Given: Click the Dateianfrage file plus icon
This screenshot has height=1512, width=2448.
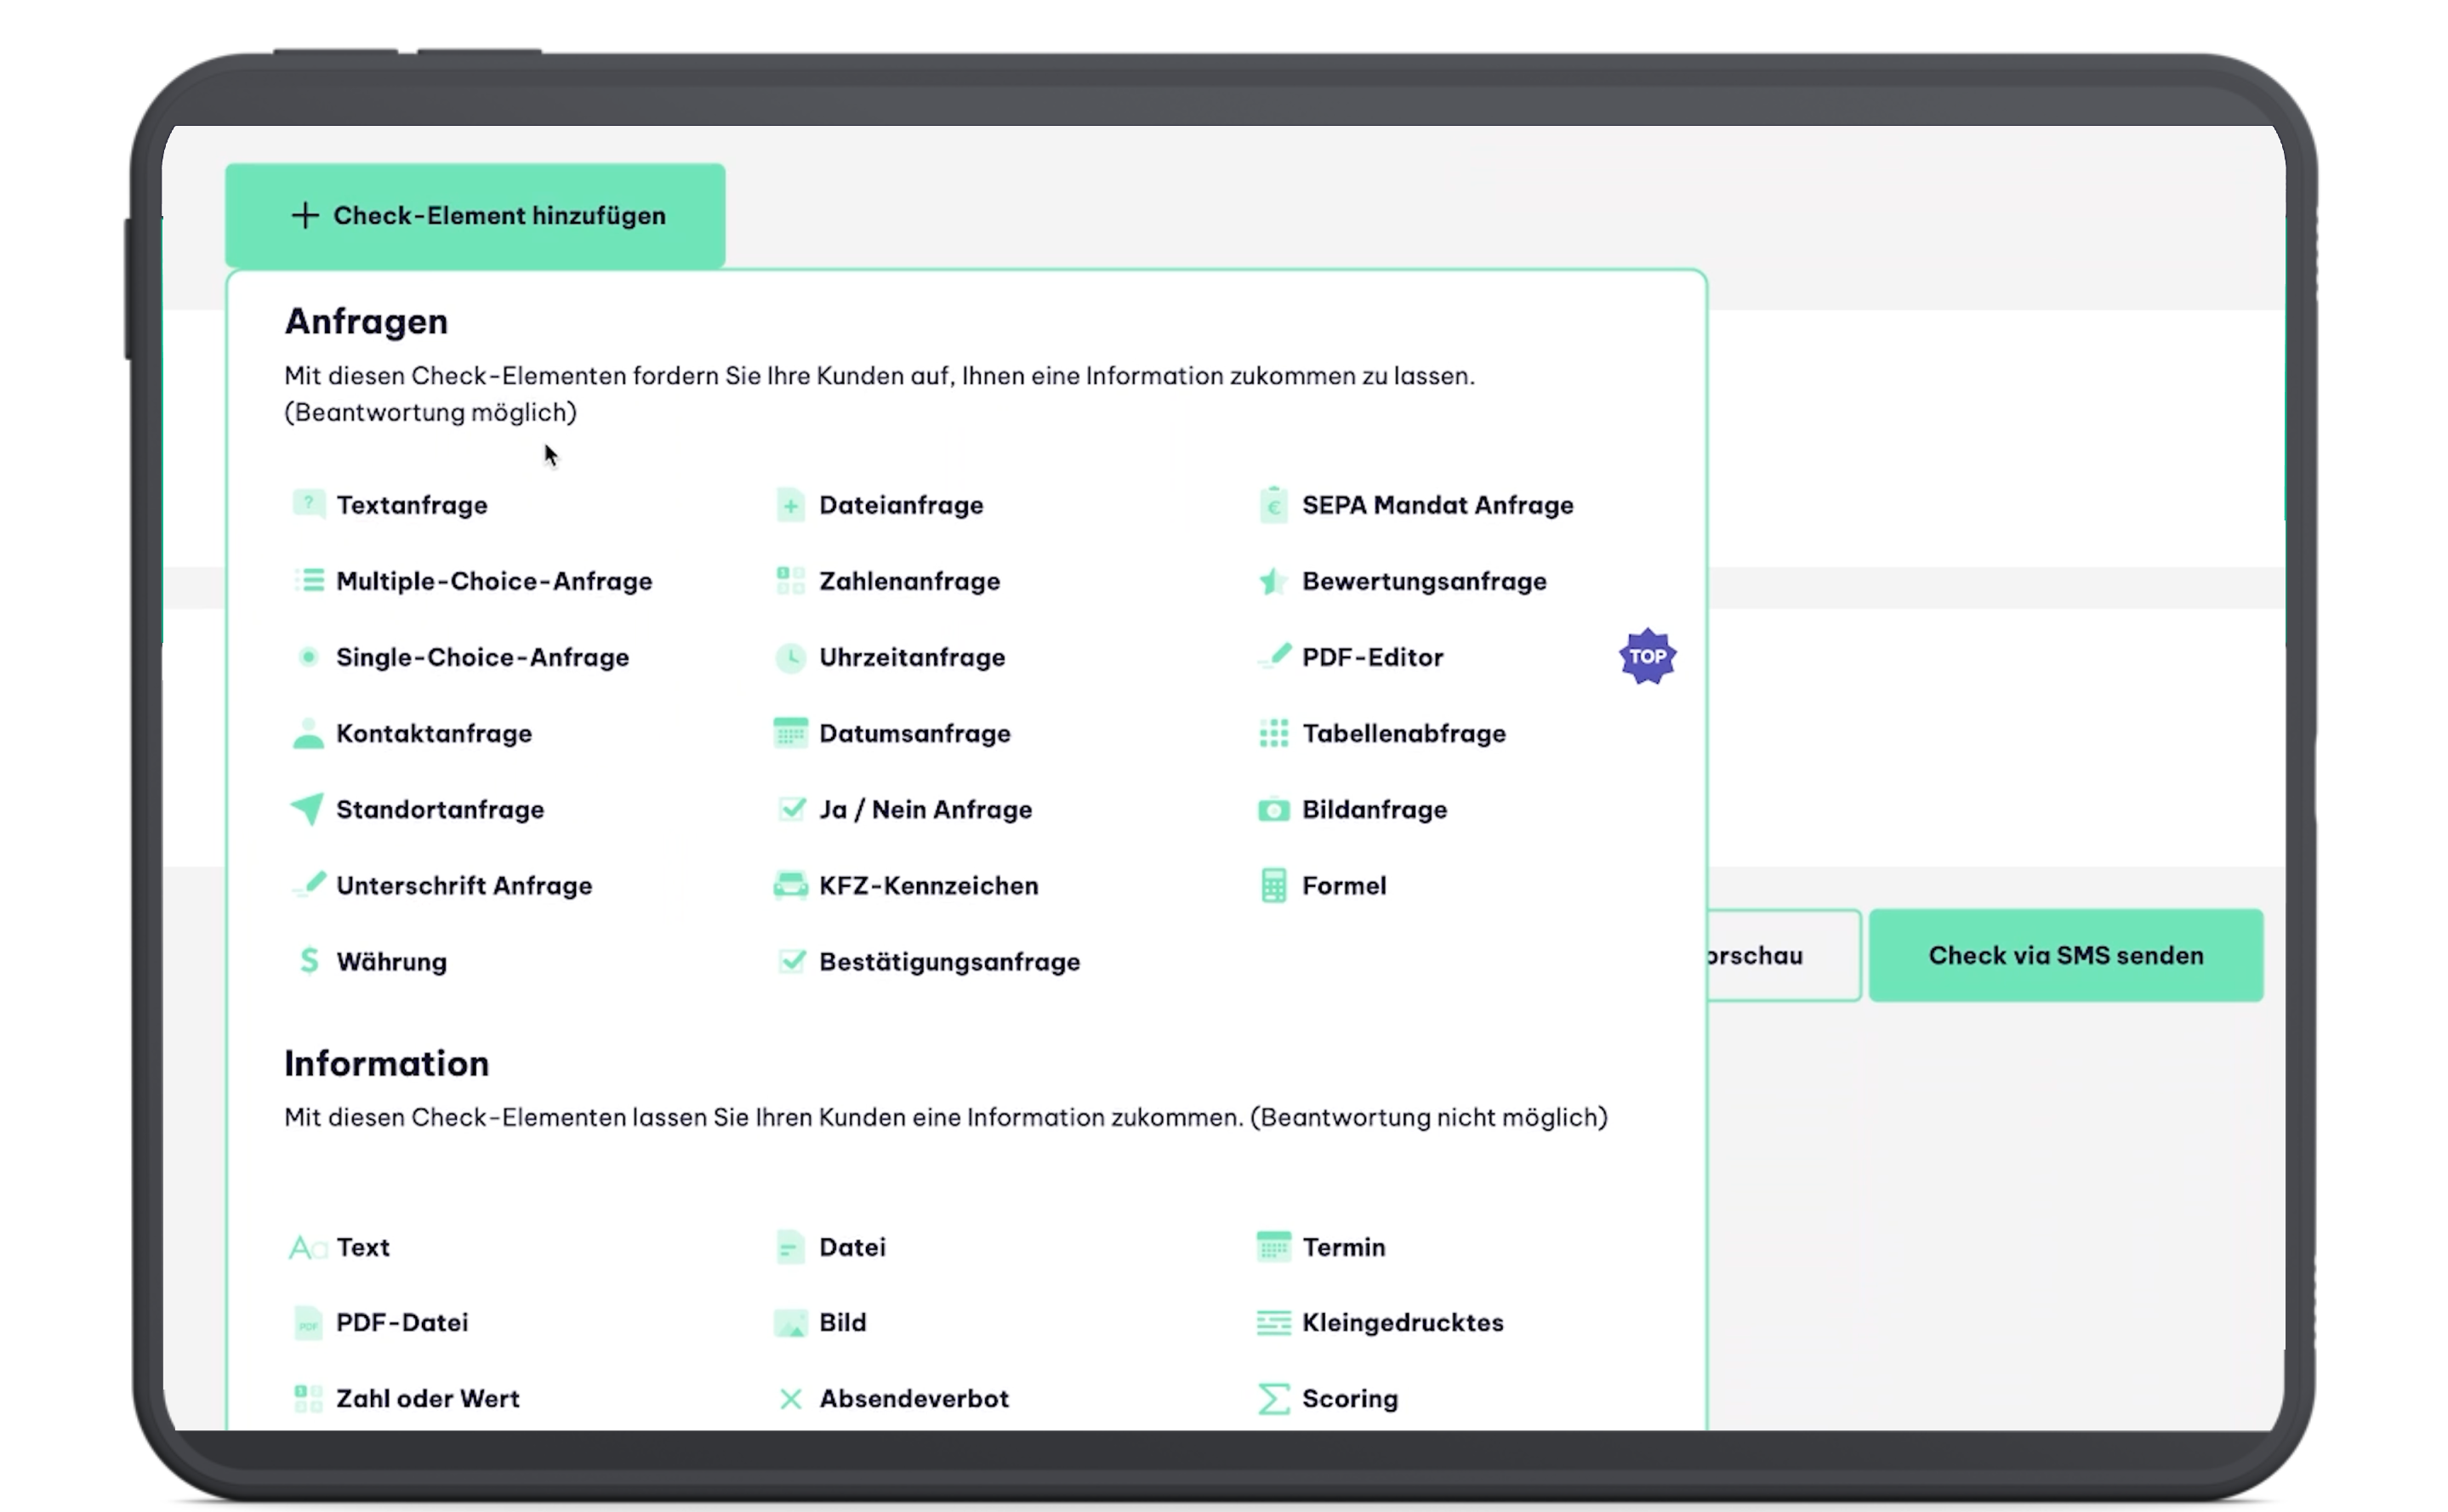Looking at the screenshot, I should pyautogui.click(x=790, y=505).
